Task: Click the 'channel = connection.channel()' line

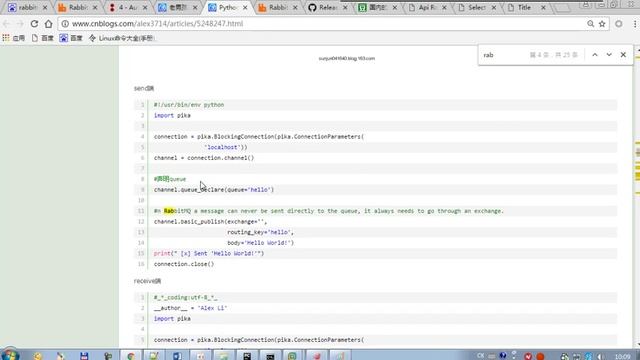Action: [204, 158]
